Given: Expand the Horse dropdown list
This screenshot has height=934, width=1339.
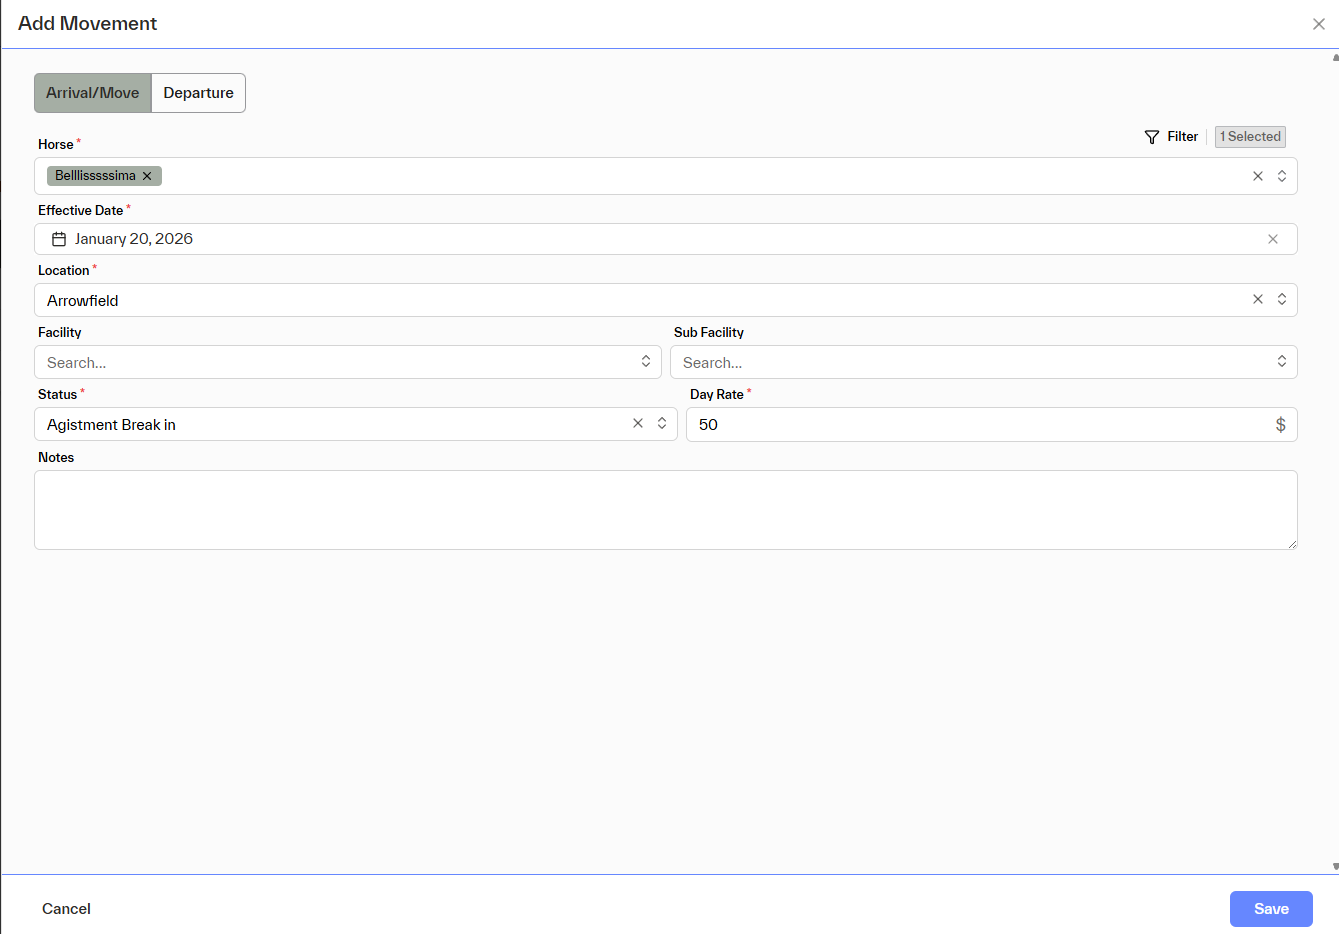Looking at the screenshot, I should point(1282,176).
